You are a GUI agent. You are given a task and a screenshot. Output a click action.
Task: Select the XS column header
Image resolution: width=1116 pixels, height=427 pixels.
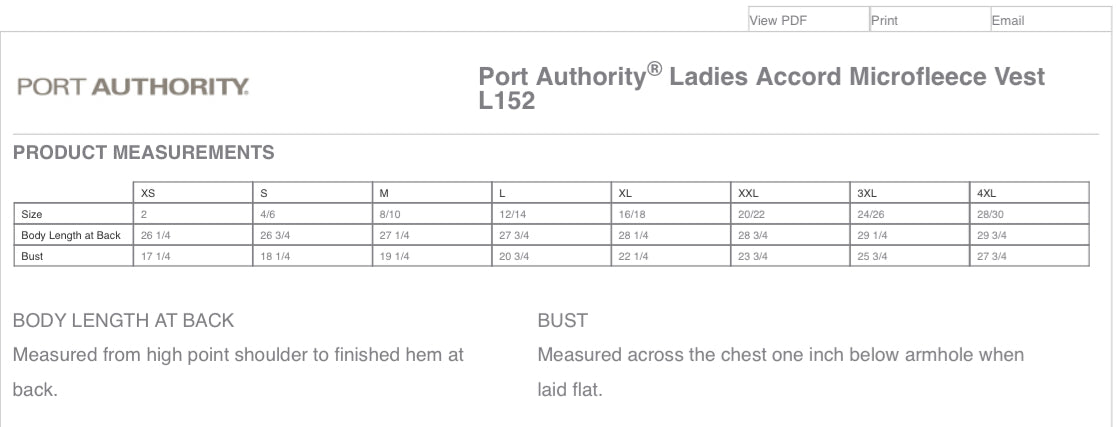click(x=148, y=193)
